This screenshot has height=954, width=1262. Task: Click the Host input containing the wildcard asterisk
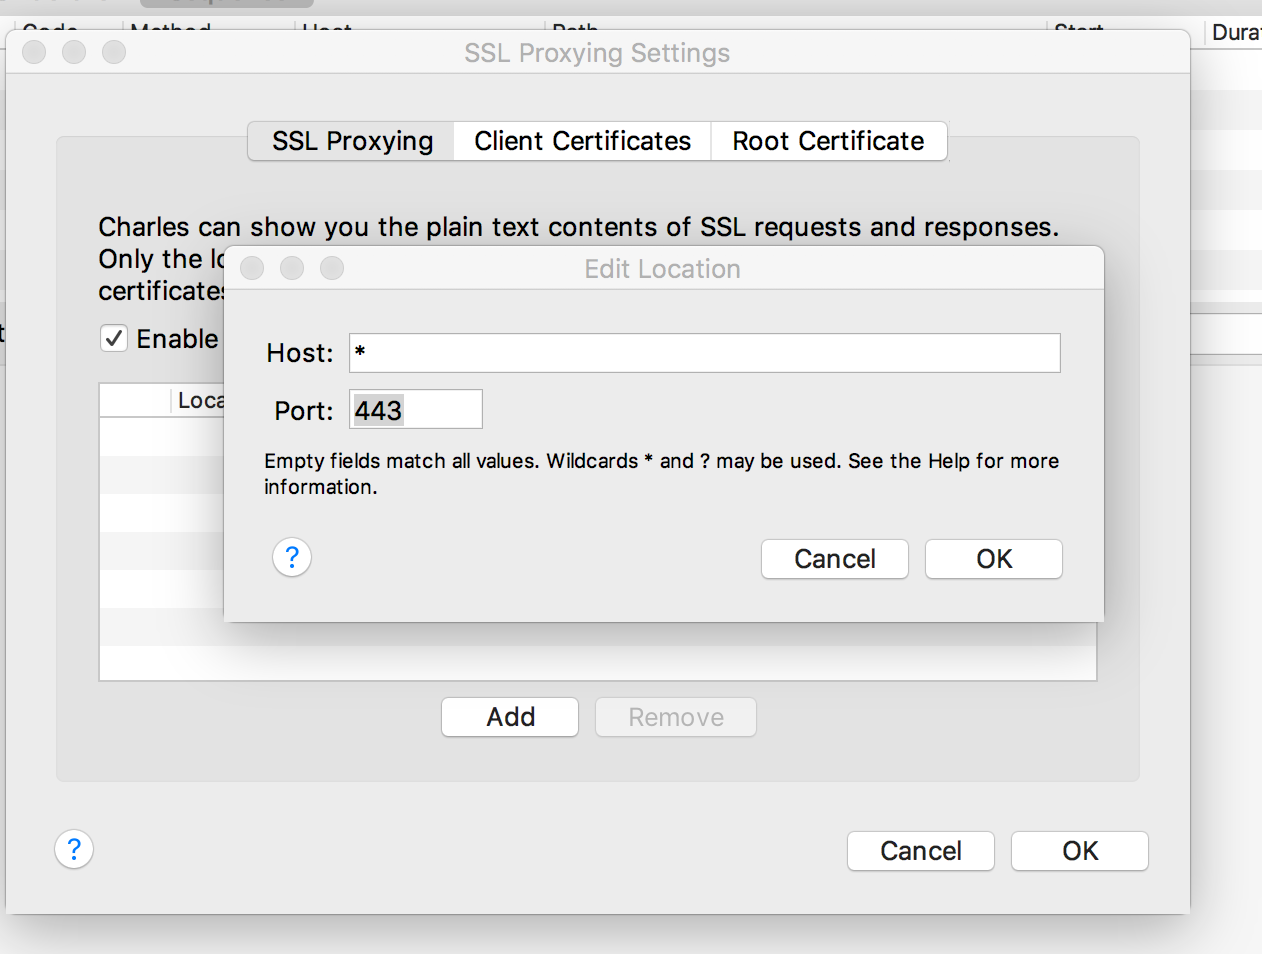(703, 352)
